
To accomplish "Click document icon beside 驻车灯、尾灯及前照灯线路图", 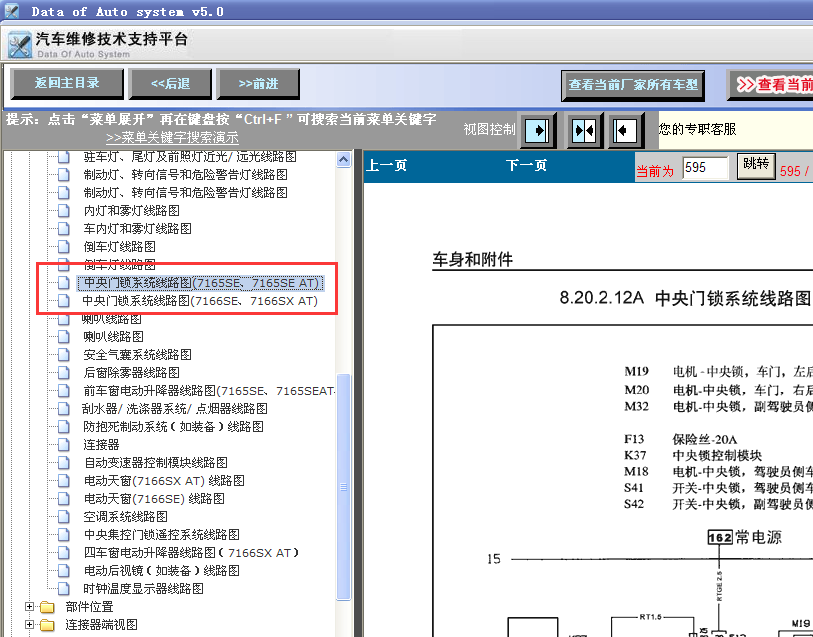I will pyautogui.click(x=64, y=157).
